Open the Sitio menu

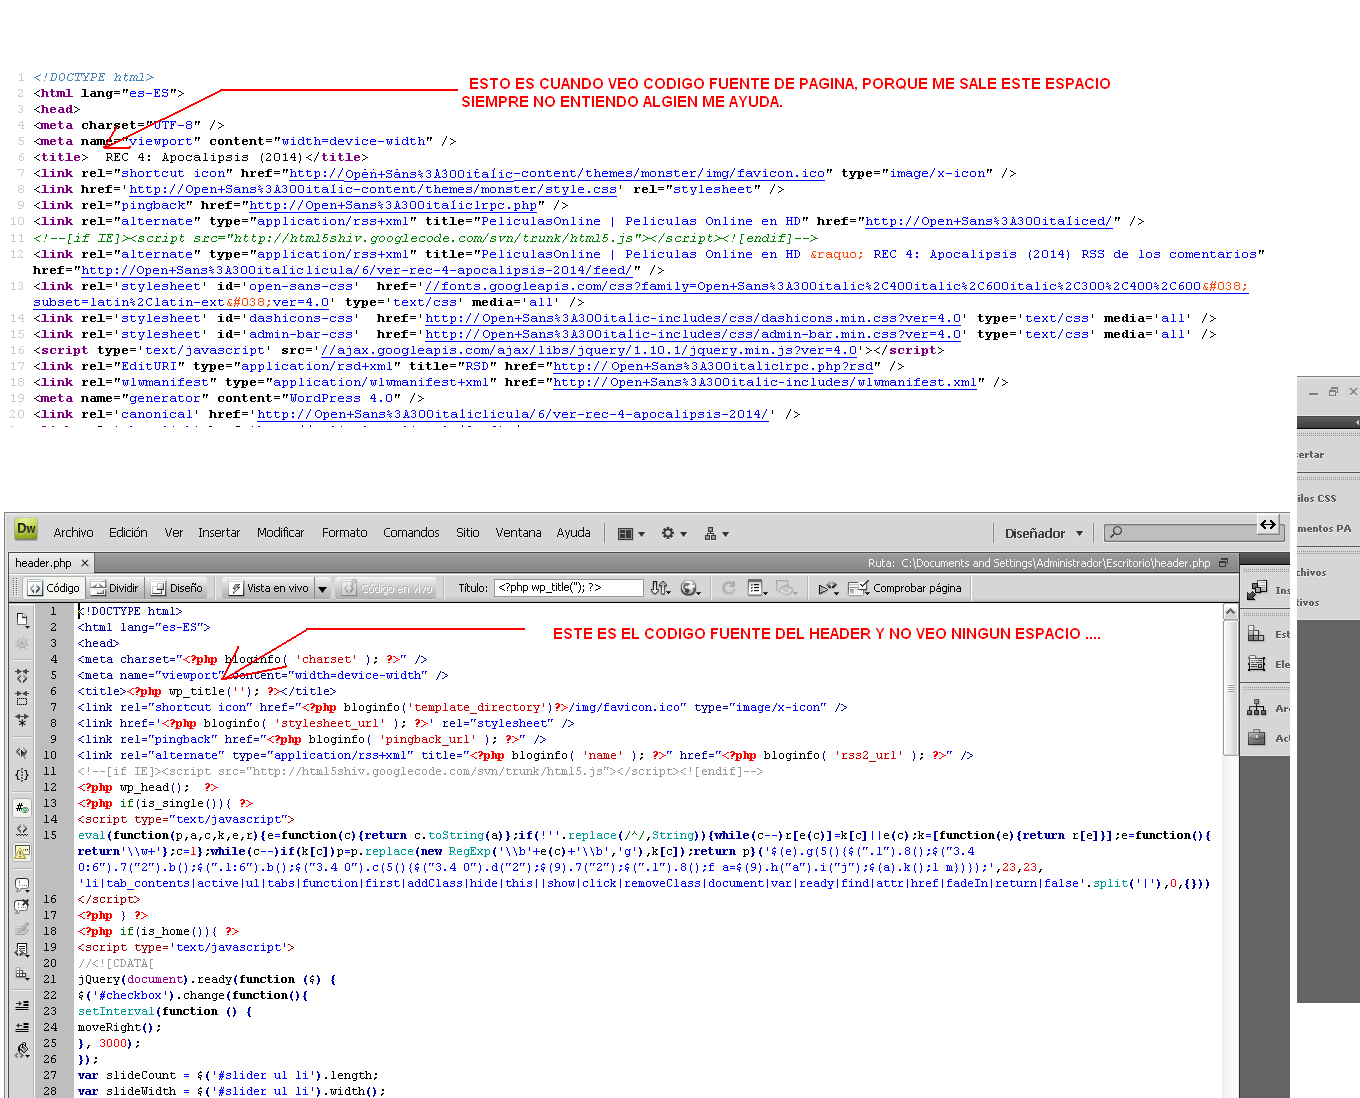tap(468, 533)
